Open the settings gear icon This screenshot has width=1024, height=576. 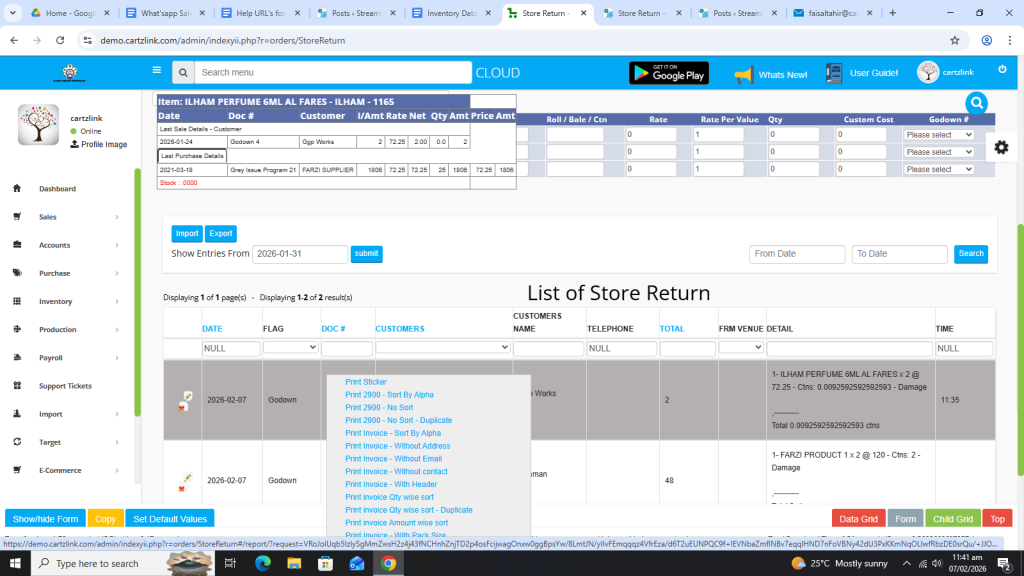pos(1001,147)
